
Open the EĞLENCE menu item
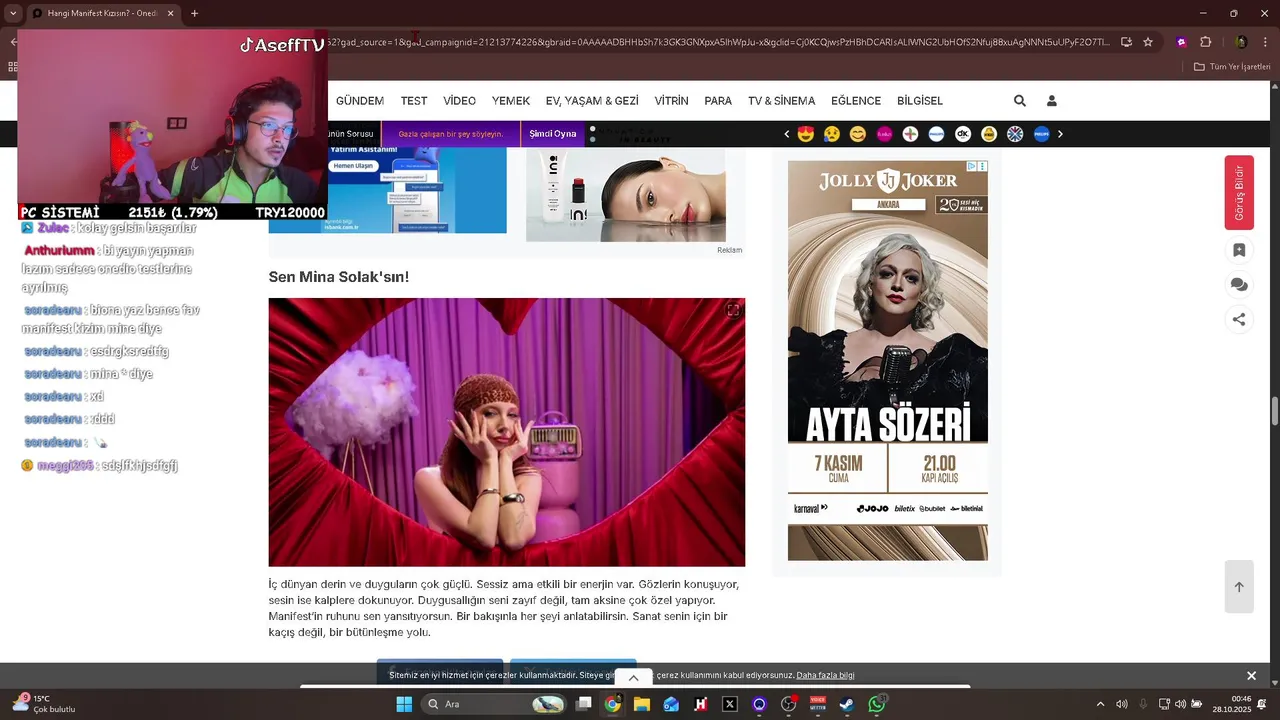(856, 101)
